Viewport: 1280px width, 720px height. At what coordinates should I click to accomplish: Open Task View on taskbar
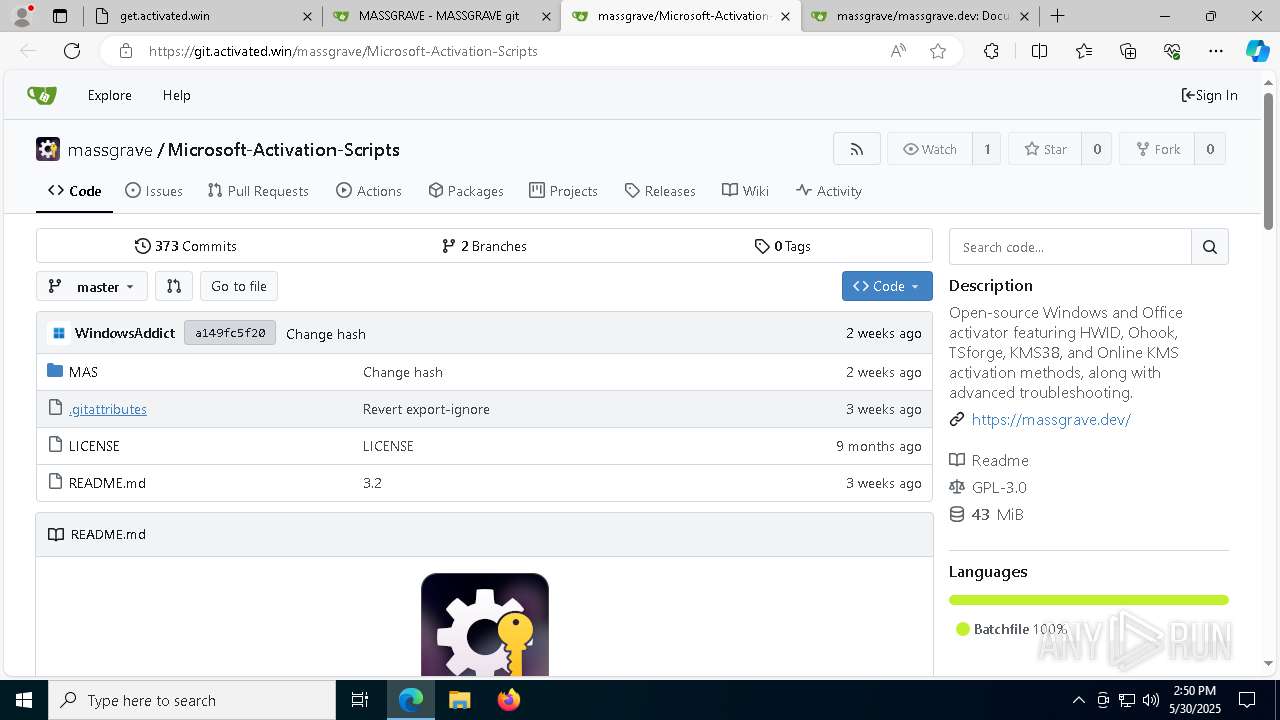pos(360,700)
